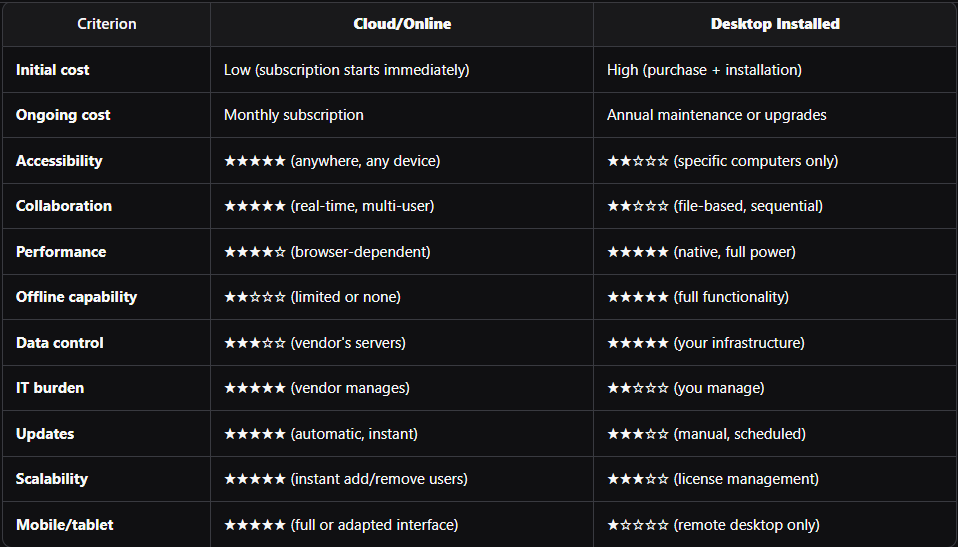This screenshot has width=958, height=547.
Task: Click "Low (subscription starts immediately)" text
Action: [x=346, y=70]
